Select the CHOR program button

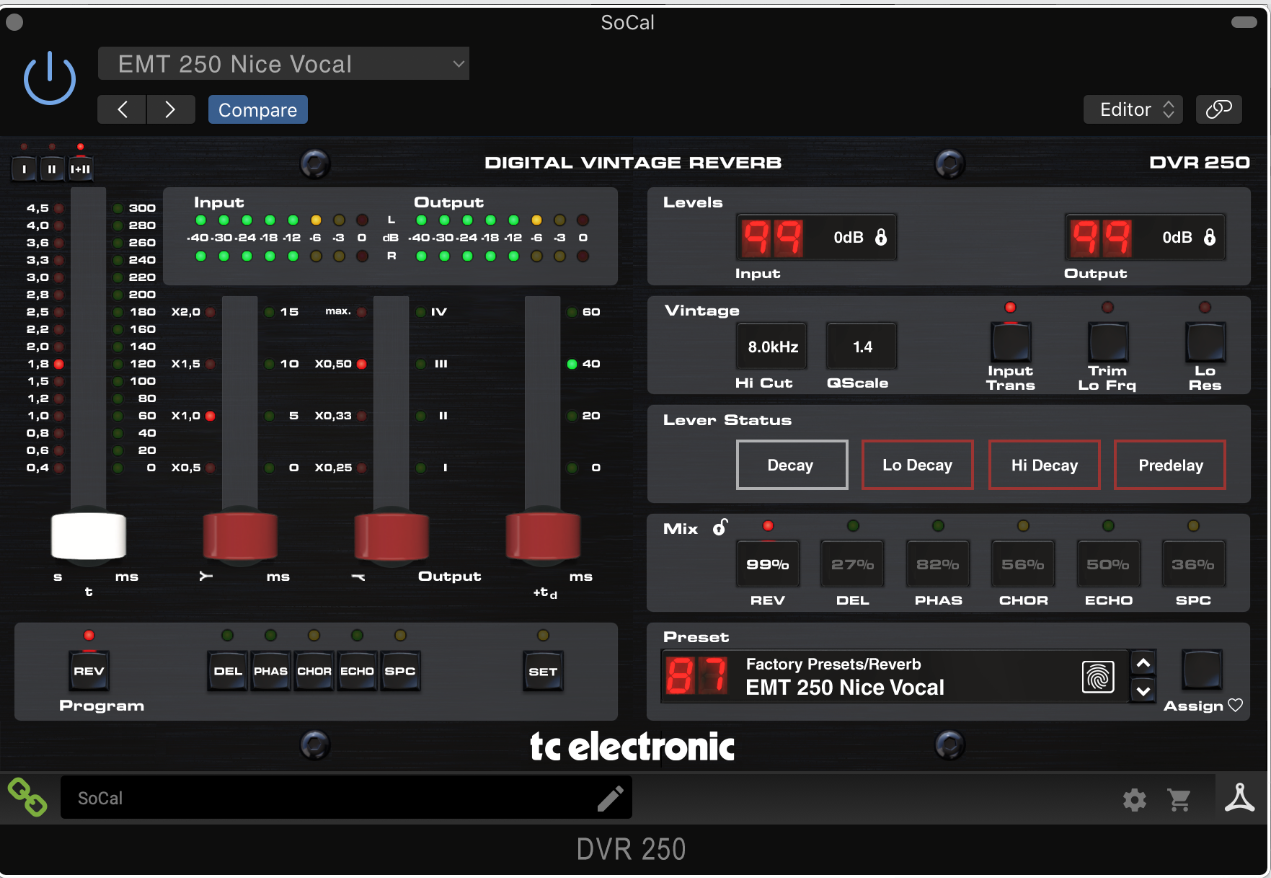314,671
